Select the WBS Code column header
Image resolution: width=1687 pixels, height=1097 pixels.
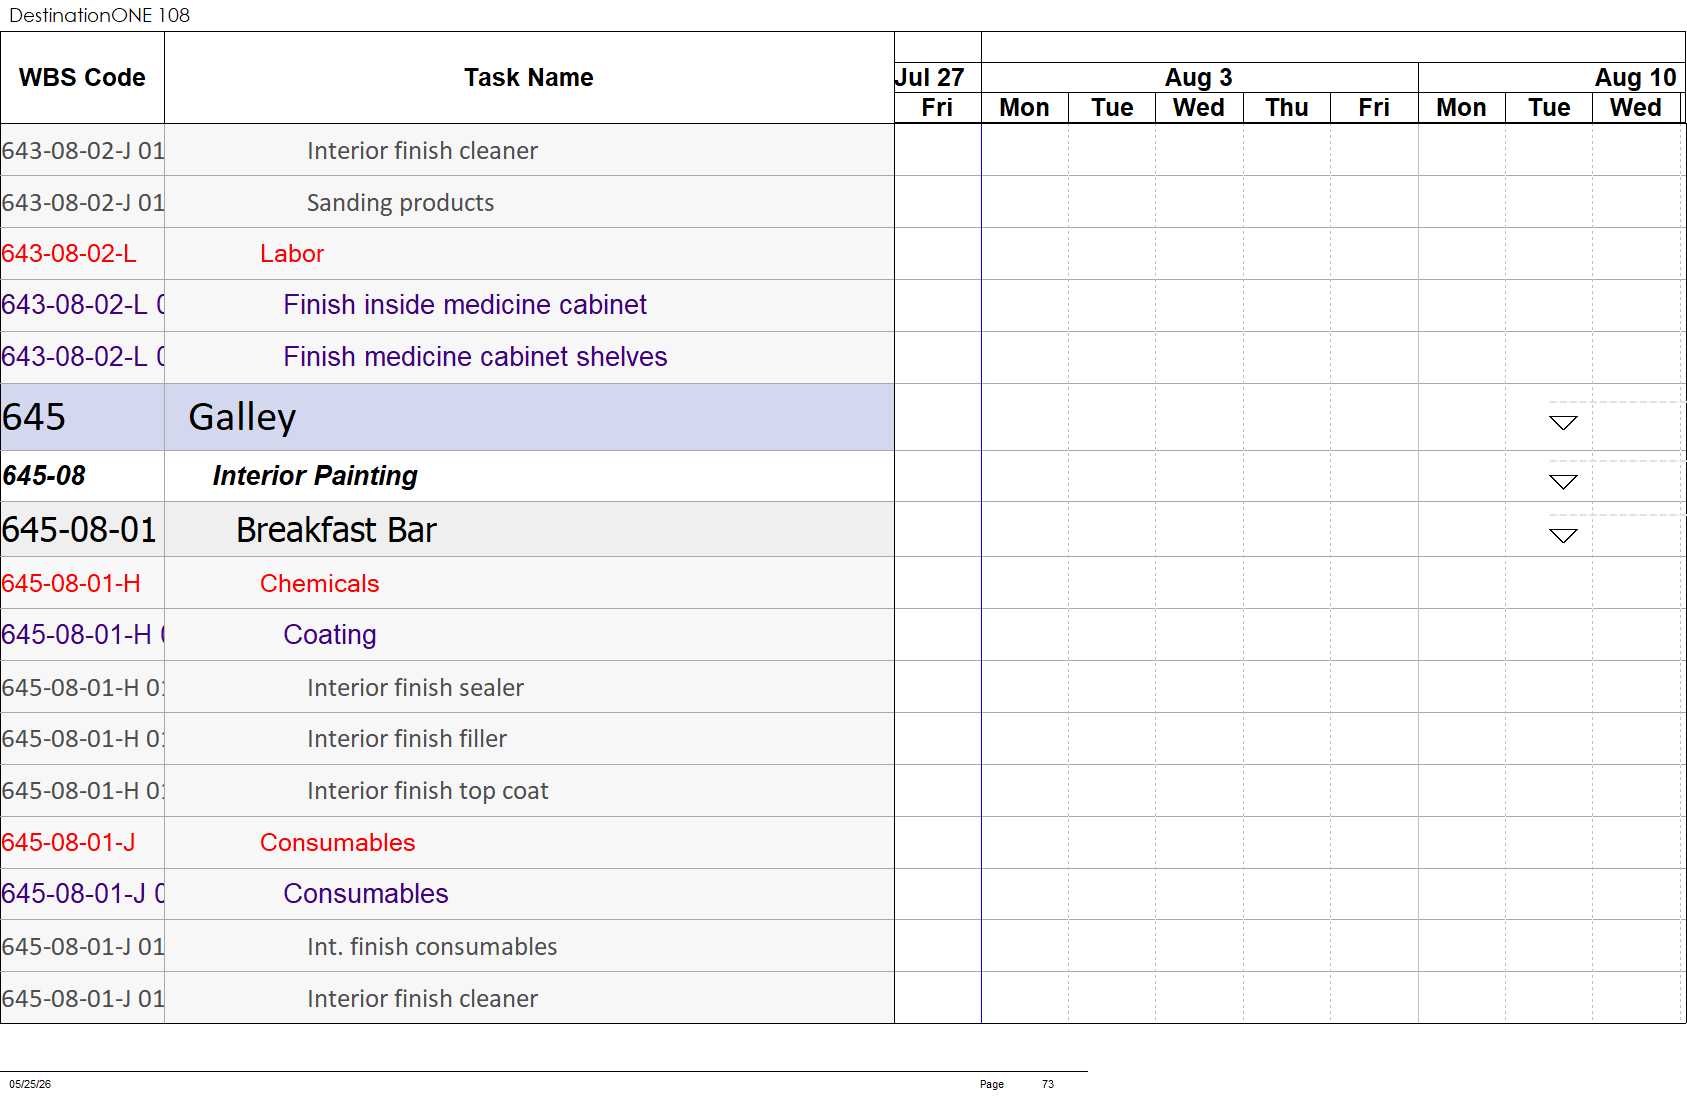(x=82, y=78)
